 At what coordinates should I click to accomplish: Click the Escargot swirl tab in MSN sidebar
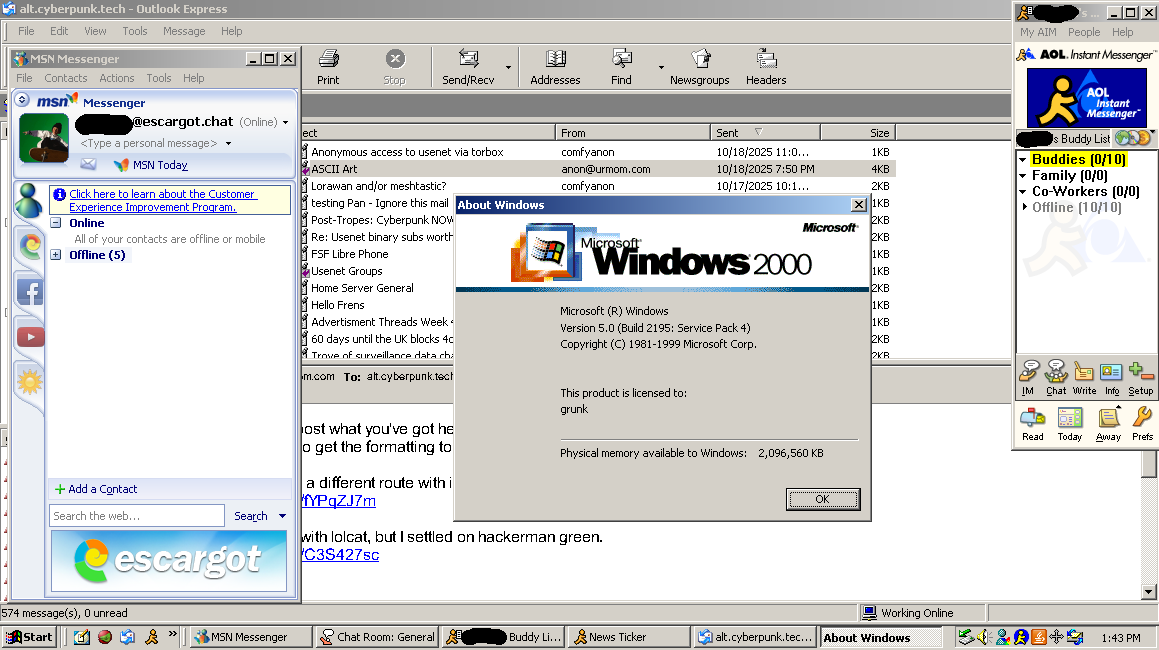coord(30,246)
